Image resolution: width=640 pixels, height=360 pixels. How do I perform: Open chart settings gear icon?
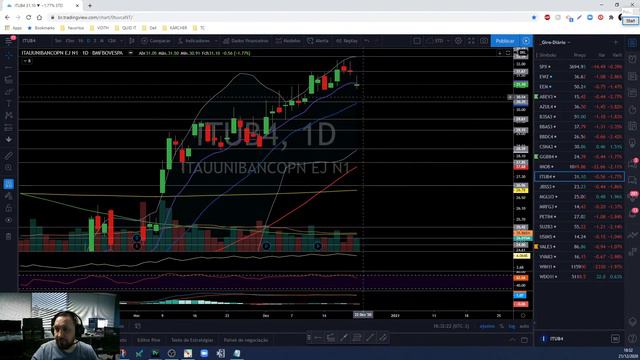tap(458, 41)
